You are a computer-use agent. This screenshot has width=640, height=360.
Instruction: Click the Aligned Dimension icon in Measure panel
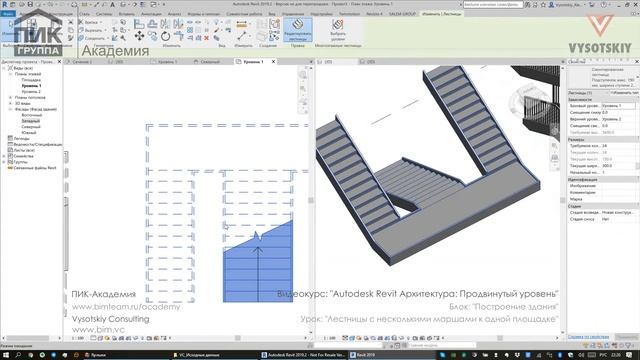(x=242, y=37)
